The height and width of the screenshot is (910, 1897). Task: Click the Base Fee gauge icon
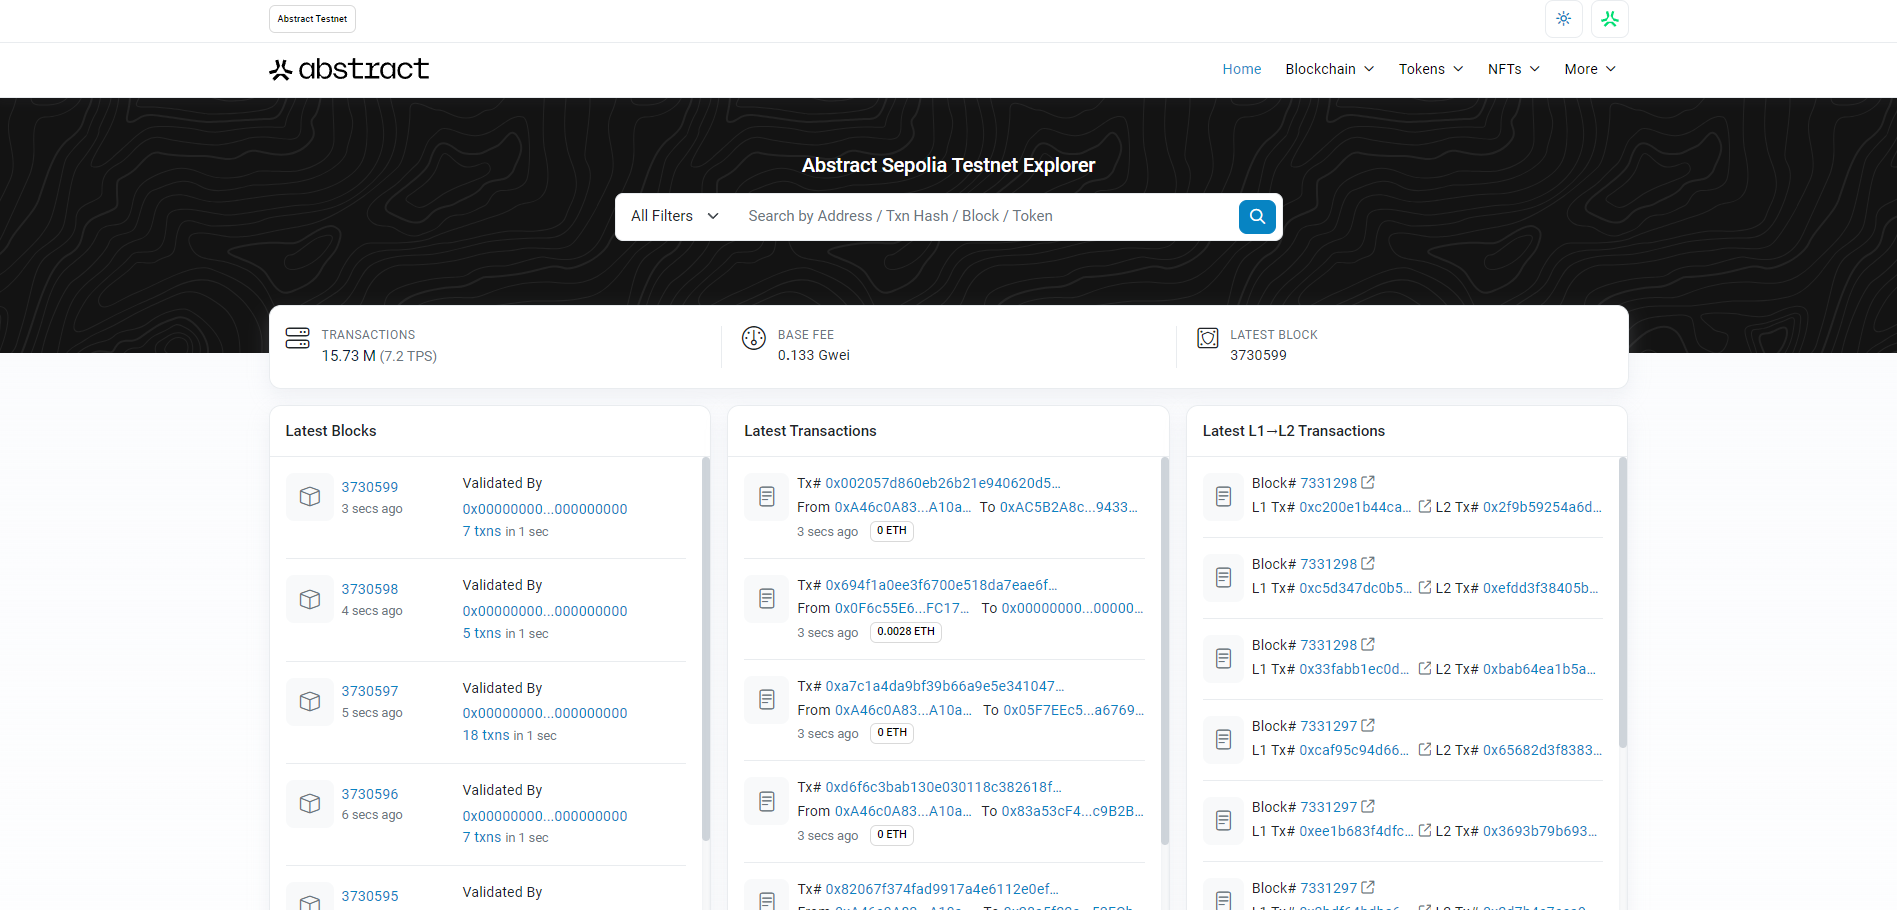754,338
